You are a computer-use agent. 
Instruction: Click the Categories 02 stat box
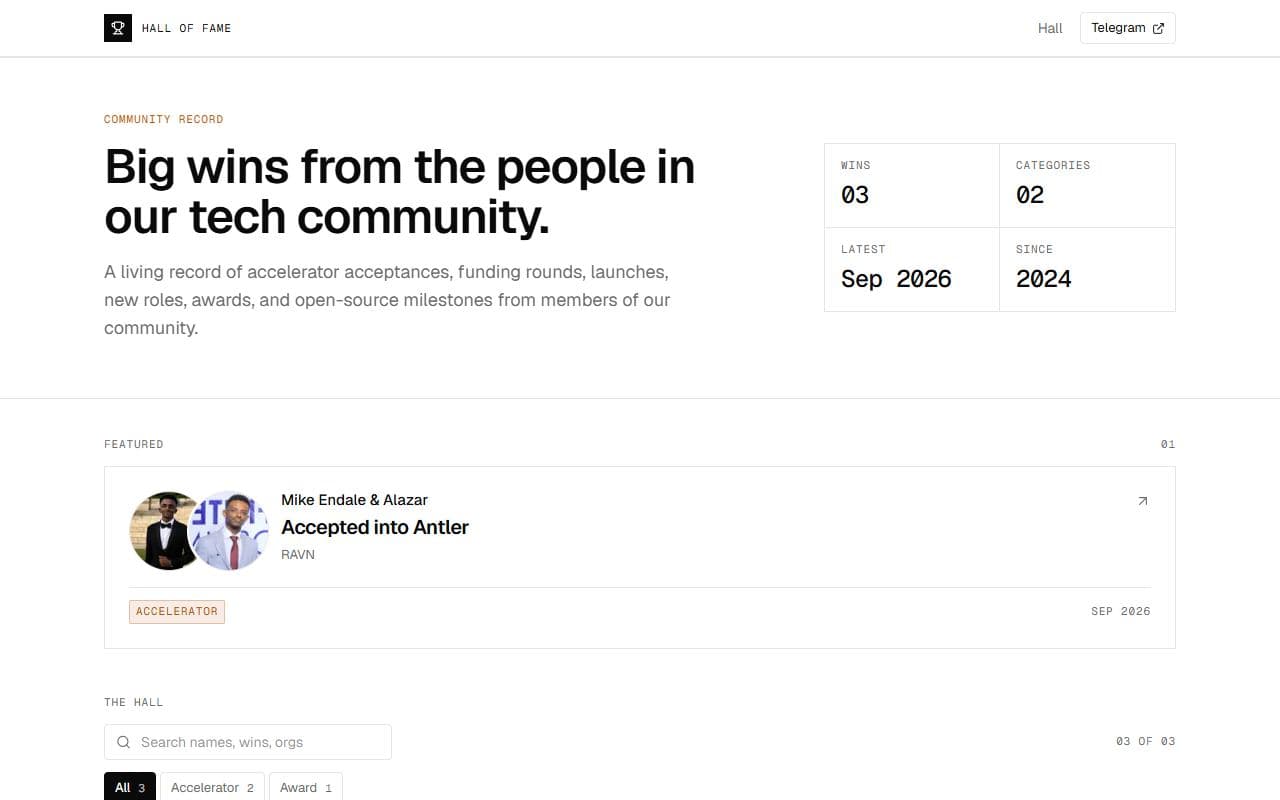[x=1088, y=185]
